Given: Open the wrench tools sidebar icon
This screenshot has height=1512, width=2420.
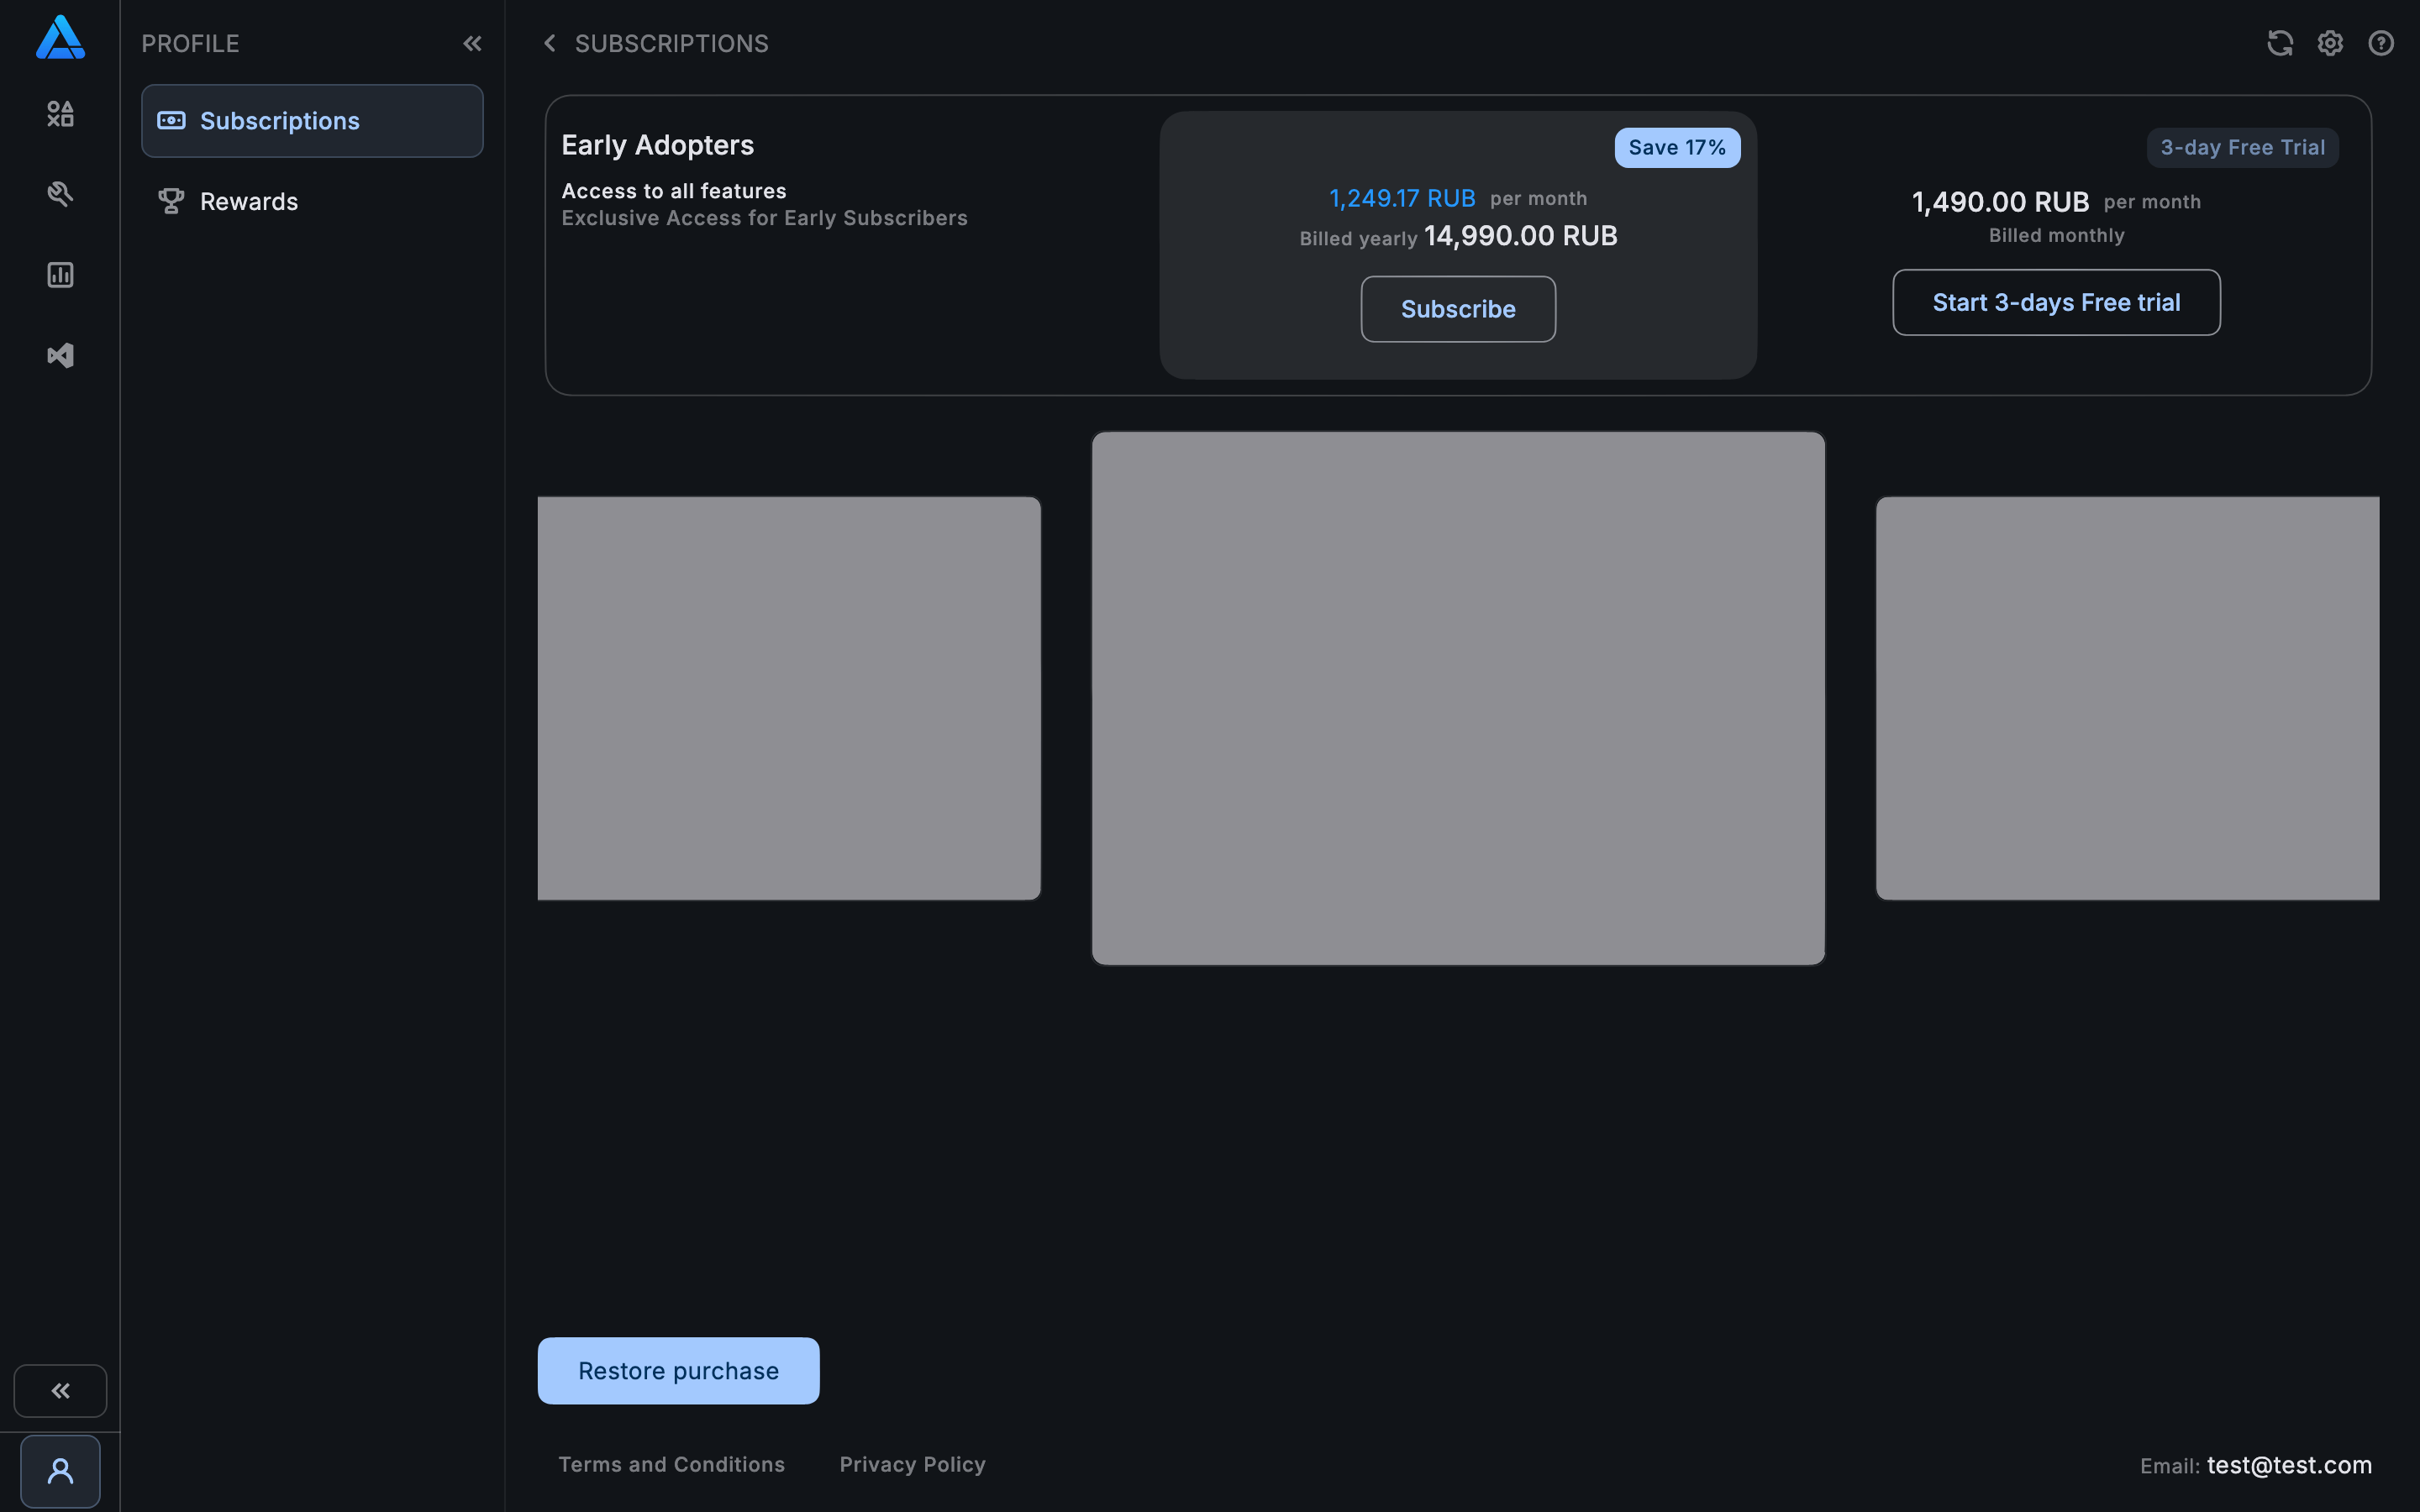Looking at the screenshot, I should [60, 194].
